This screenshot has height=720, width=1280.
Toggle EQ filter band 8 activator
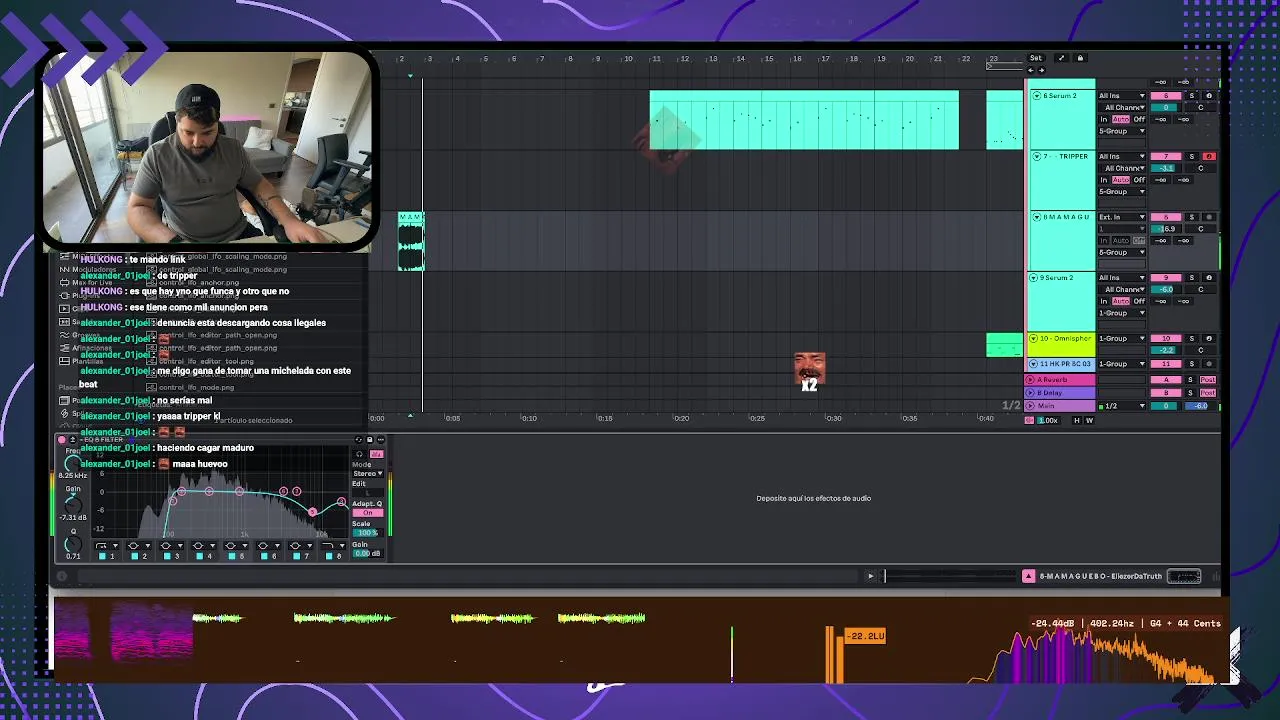[329, 556]
